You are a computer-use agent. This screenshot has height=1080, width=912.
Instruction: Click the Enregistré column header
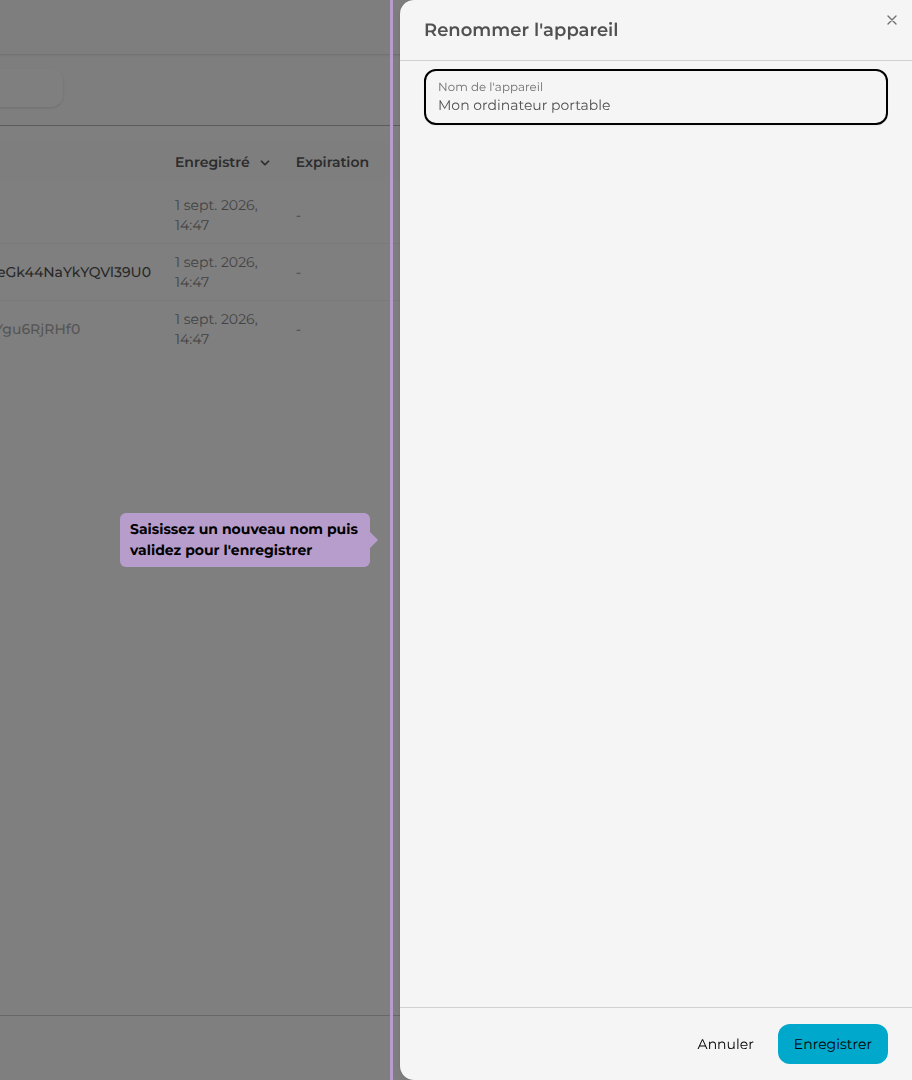pyautogui.click(x=212, y=163)
